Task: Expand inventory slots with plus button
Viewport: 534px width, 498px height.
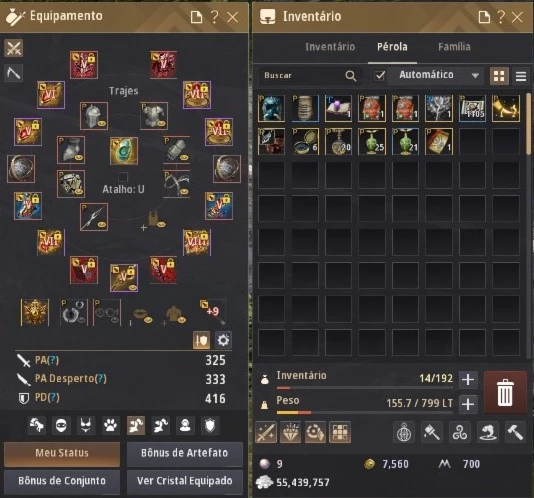Action: (x=468, y=379)
